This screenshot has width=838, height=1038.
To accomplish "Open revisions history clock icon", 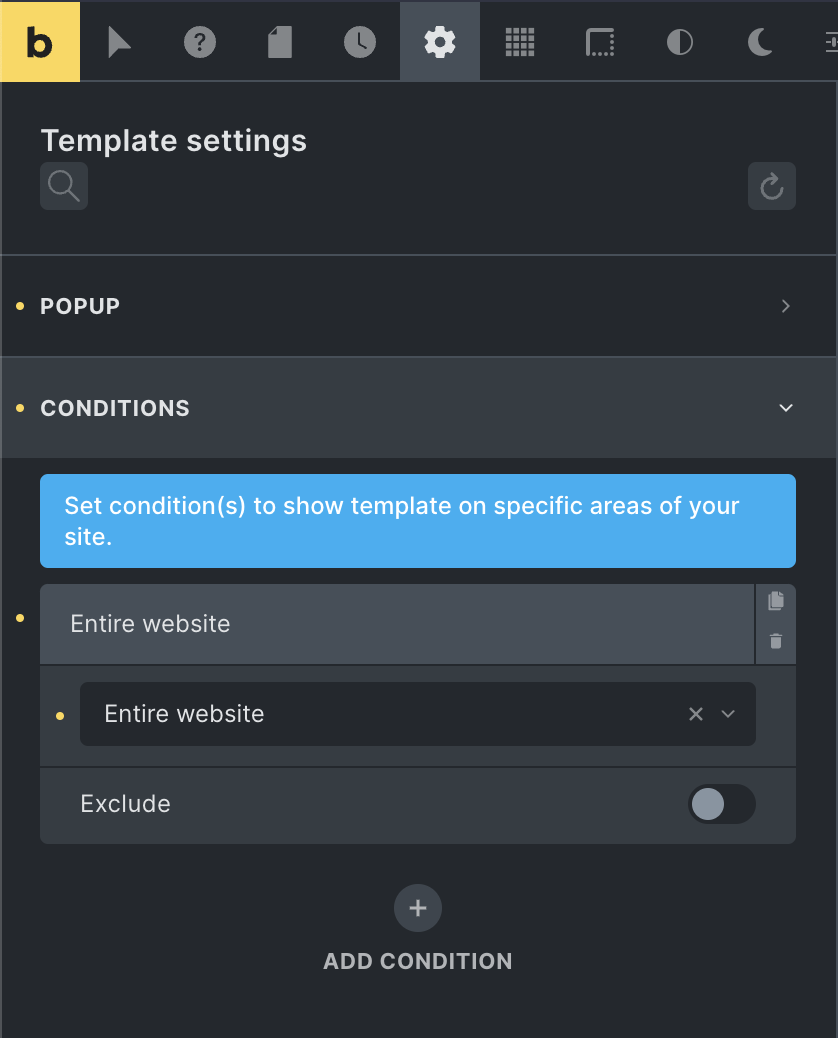I will click(360, 42).
